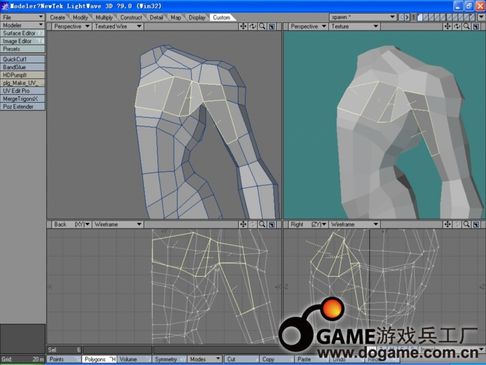Open the Custom tab
The width and height of the screenshot is (486, 365).
point(221,17)
